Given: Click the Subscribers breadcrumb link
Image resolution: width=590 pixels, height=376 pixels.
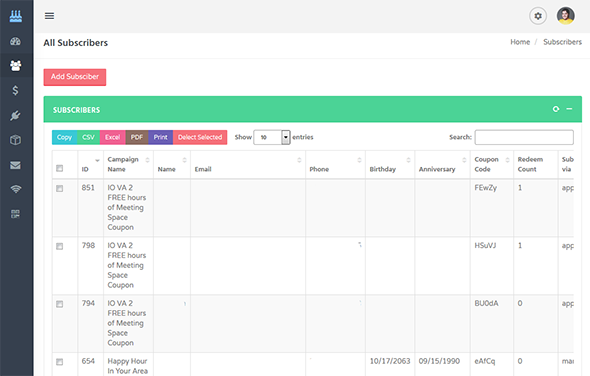Looking at the screenshot, I should 563,42.
